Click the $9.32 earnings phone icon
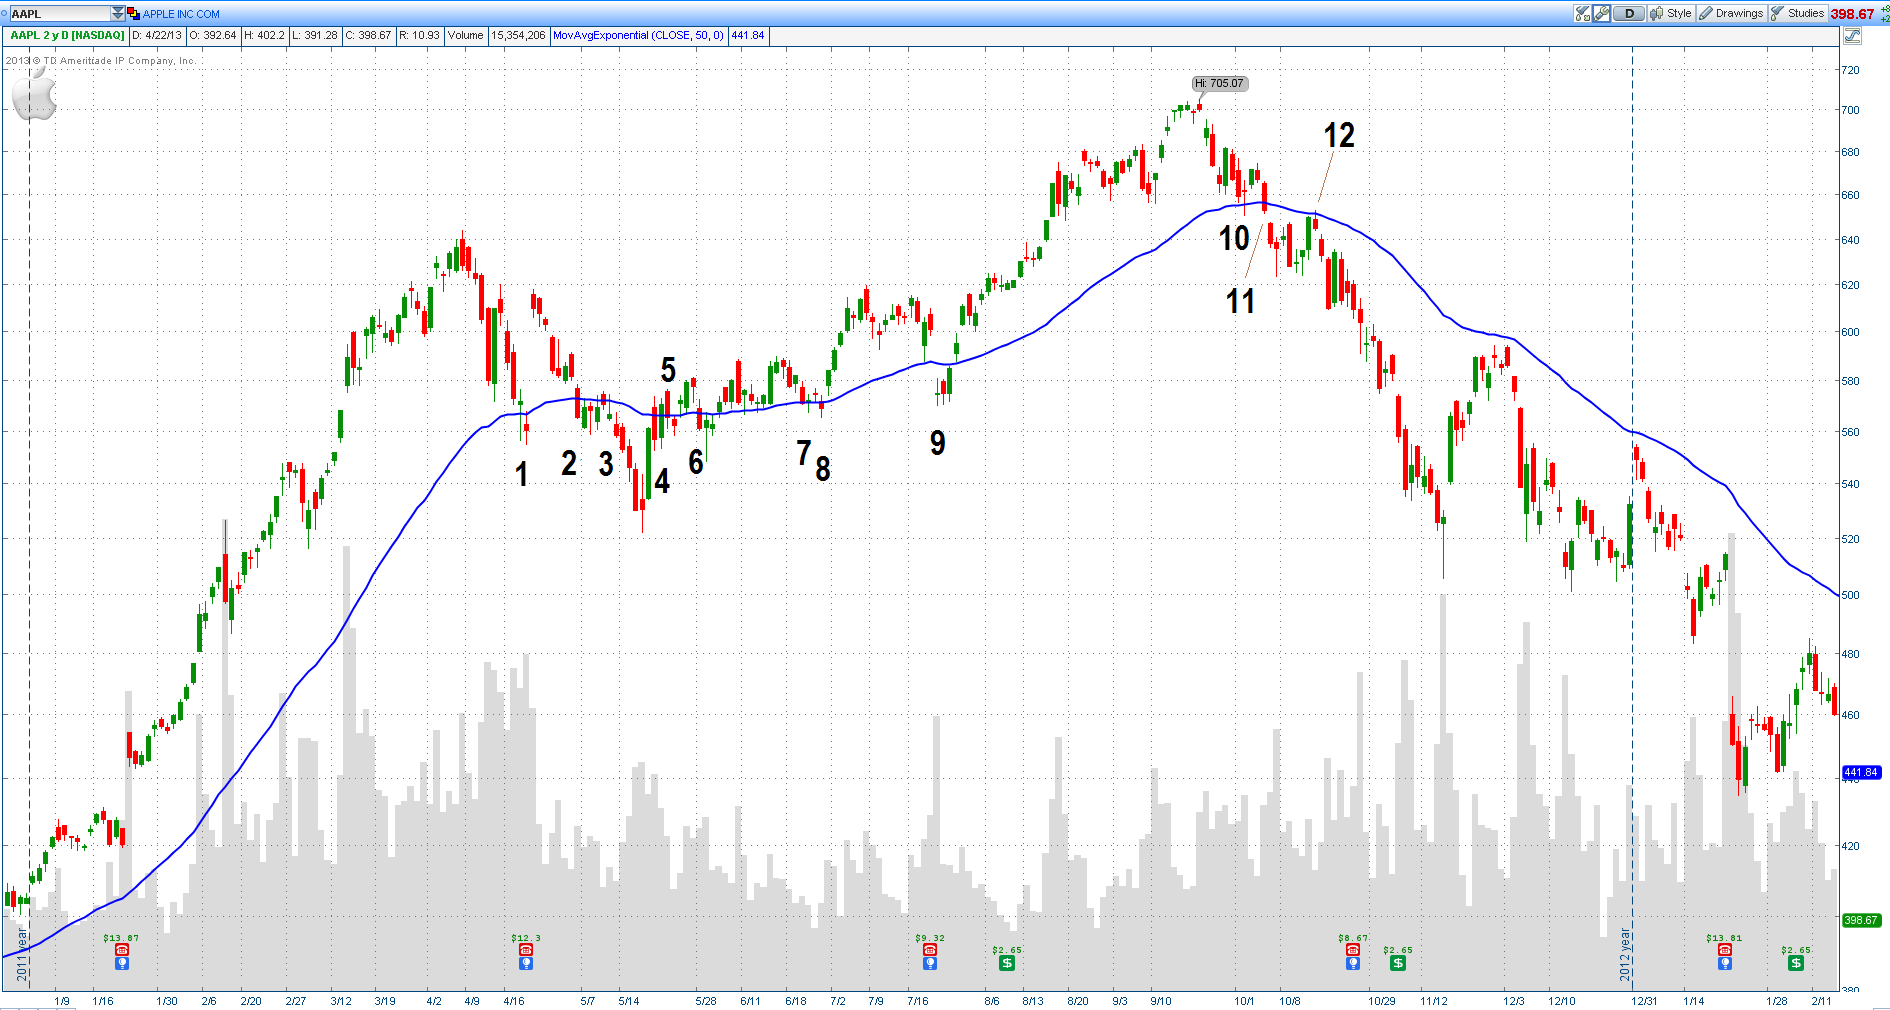Image resolution: width=1890 pixels, height=1010 pixels. click(930, 950)
